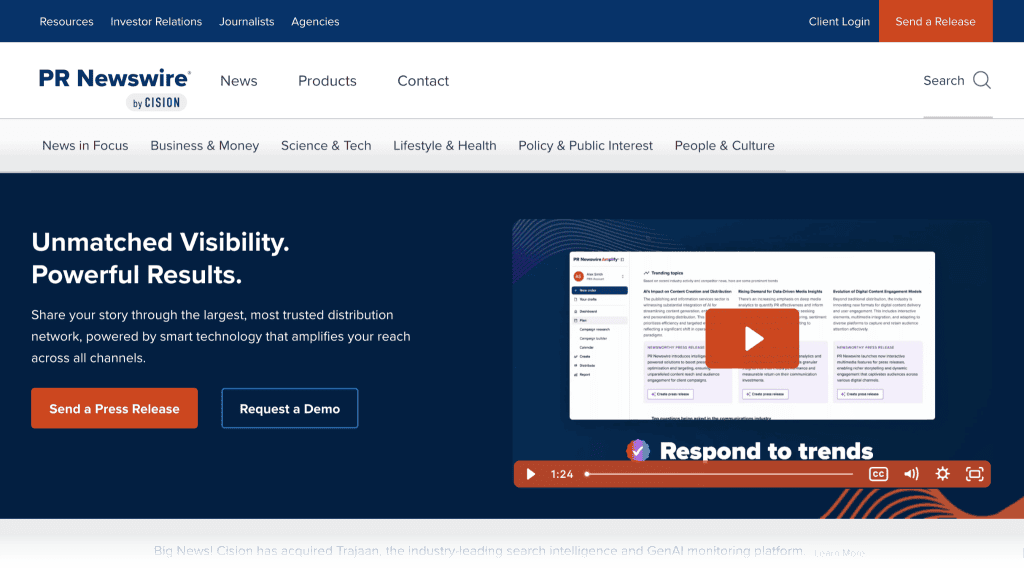Select the Business & Money tab
Image resolution: width=1024 pixels, height=568 pixels.
click(x=204, y=146)
